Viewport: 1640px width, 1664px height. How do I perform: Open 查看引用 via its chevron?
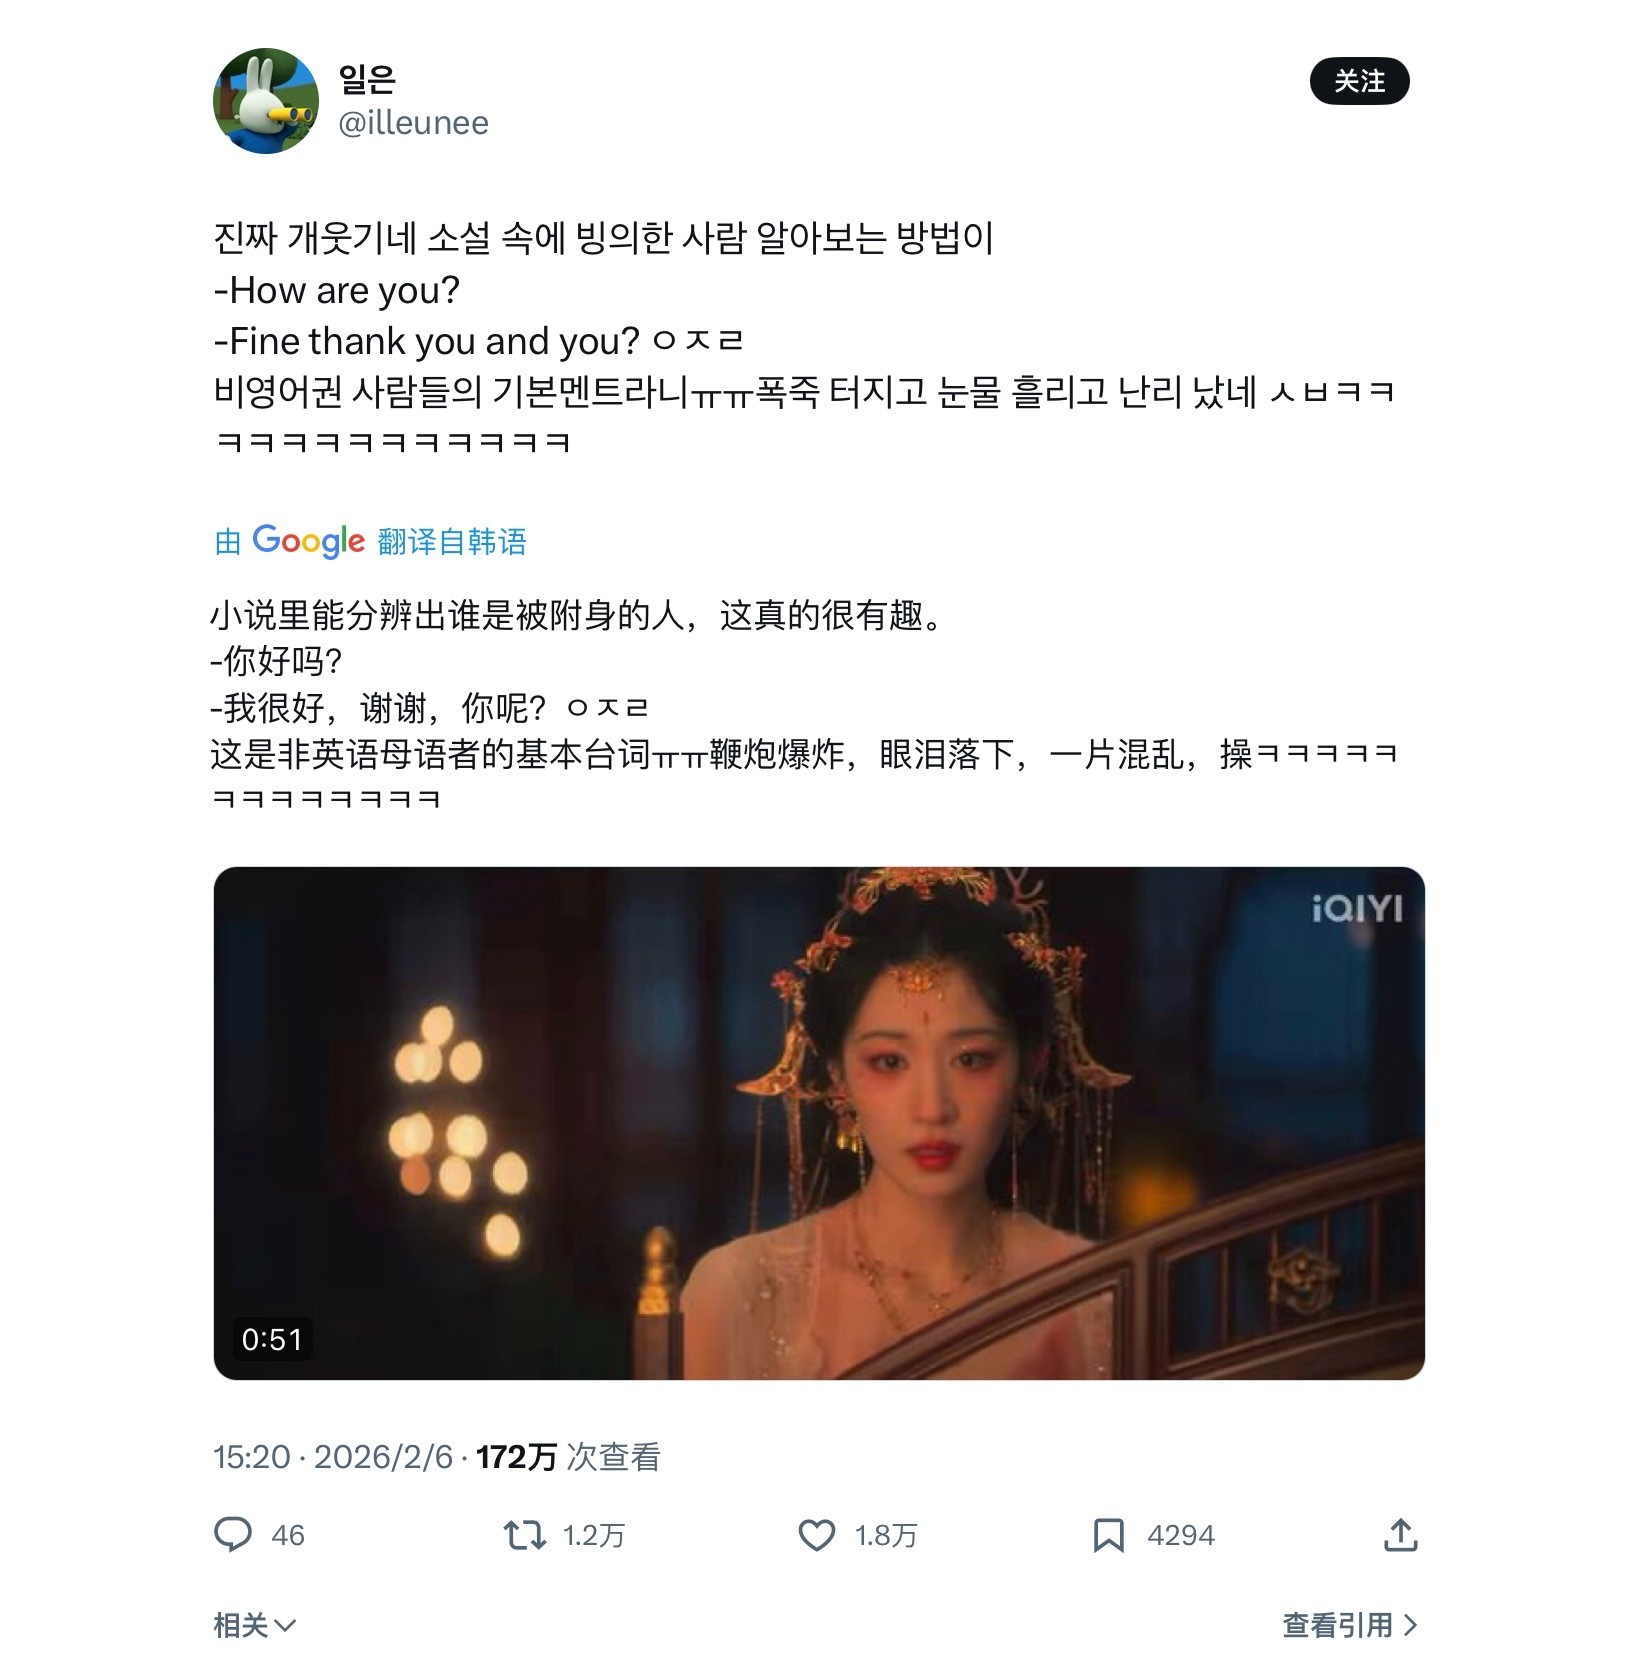[x=1410, y=1625]
